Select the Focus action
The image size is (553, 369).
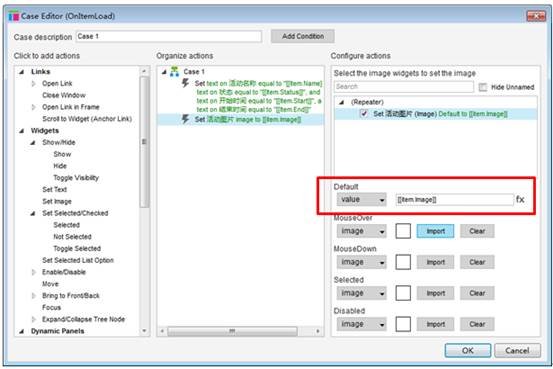pyautogui.click(x=51, y=308)
